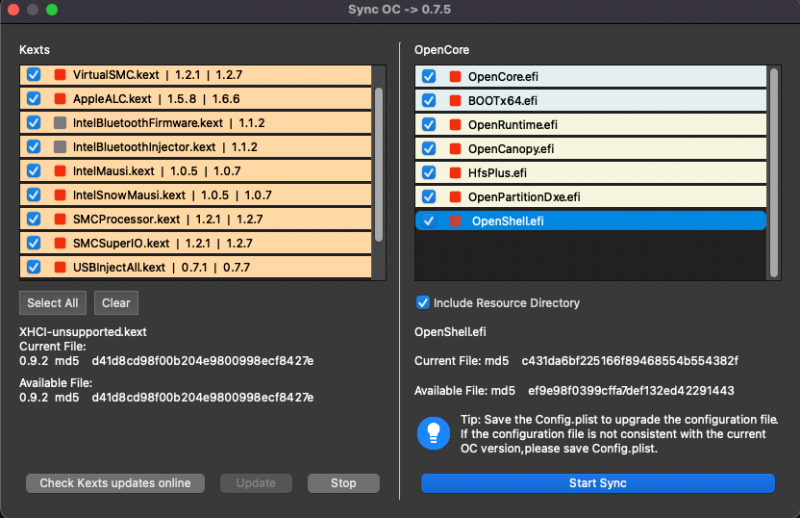Click red status square of USBInjectAll.kext

(60, 267)
